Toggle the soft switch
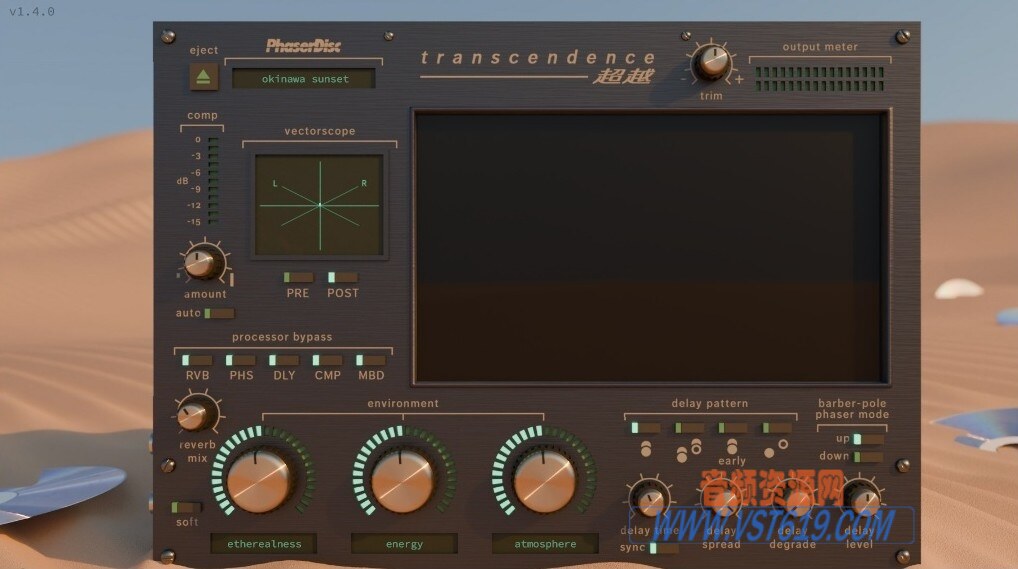1018x569 pixels. pyautogui.click(x=186, y=507)
